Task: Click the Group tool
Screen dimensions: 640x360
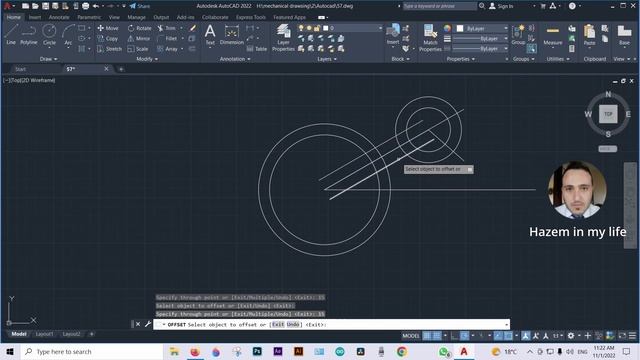Action: (518, 34)
